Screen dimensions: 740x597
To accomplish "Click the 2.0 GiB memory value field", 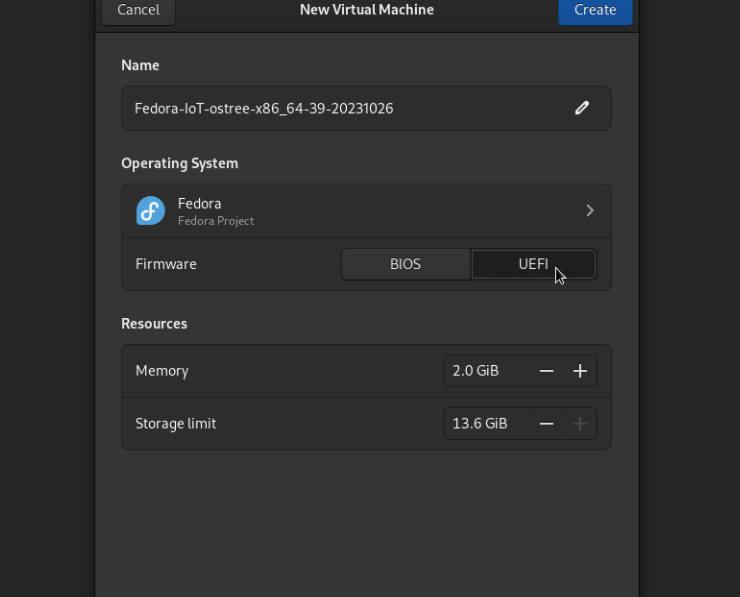I will (x=486, y=371).
